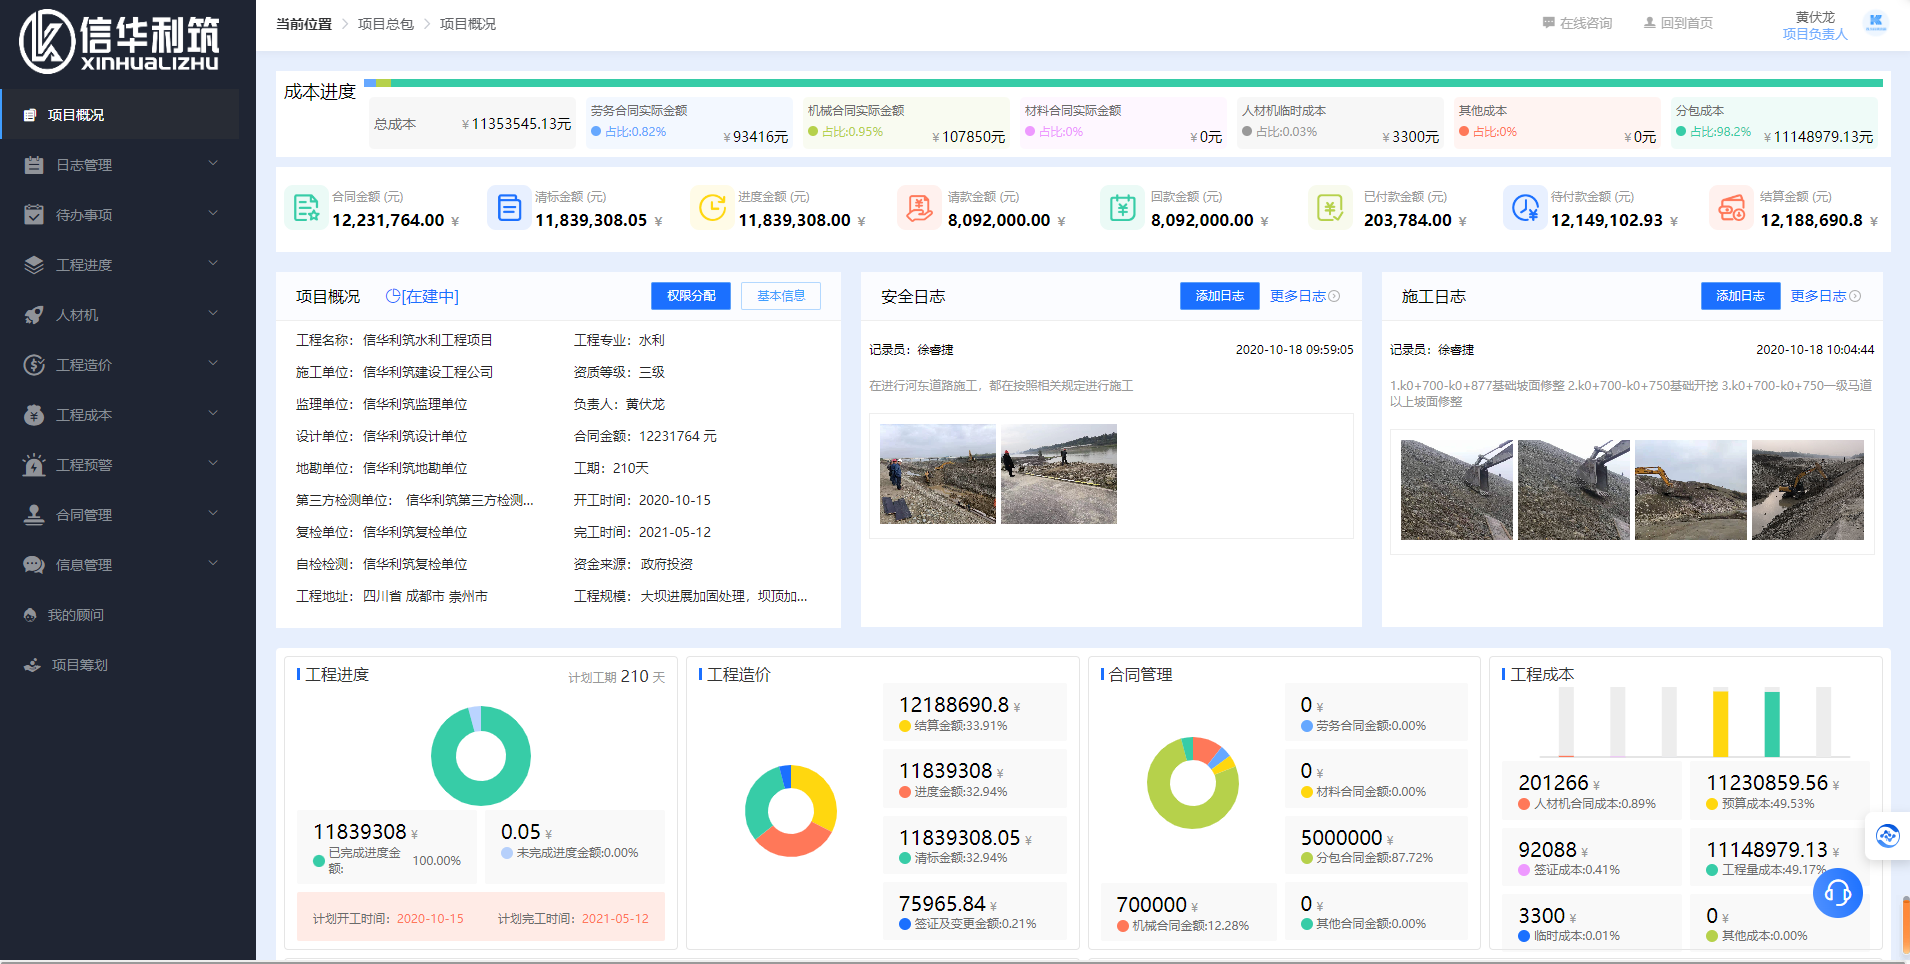Click the 结算金额 red coins icon
This screenshot has width=1910, height=964.
[1731, 208]
